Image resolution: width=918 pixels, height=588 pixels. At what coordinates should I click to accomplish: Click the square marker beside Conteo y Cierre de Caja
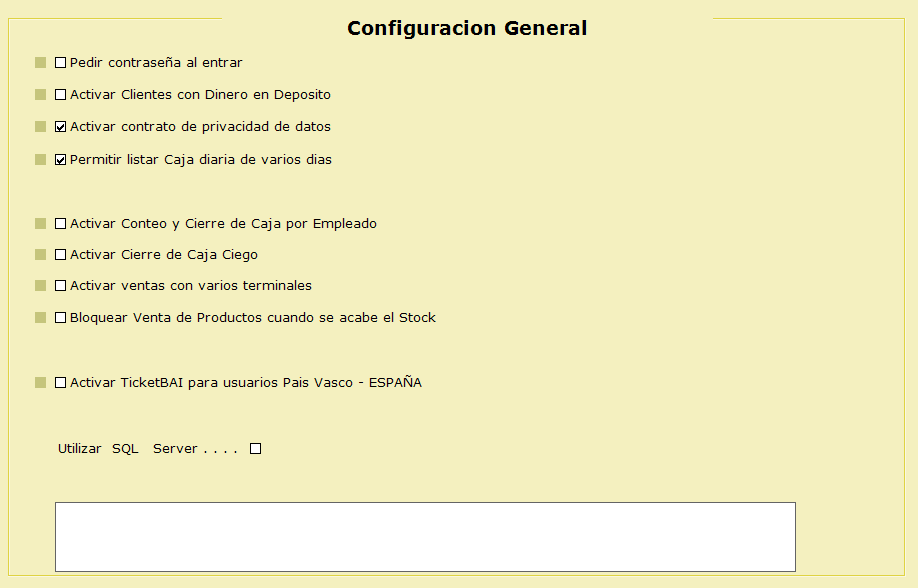(x=41, y=224)
